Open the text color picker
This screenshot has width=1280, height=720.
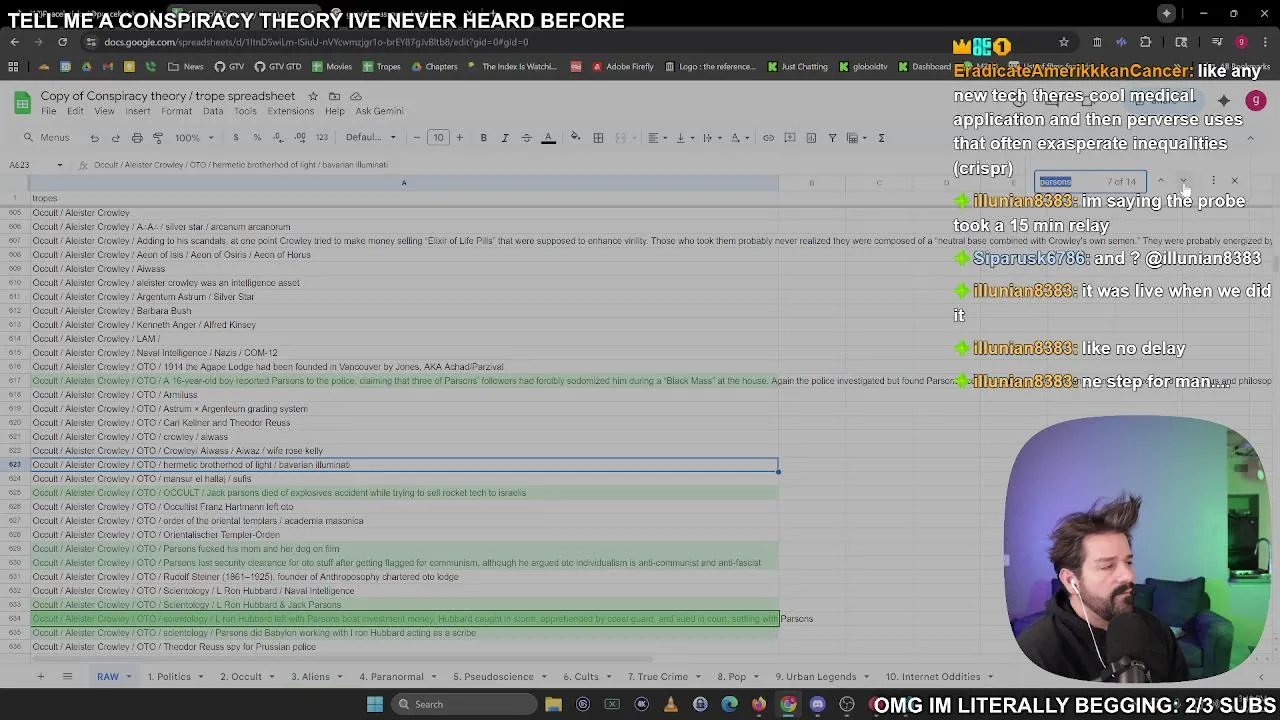tap(548, 138)
